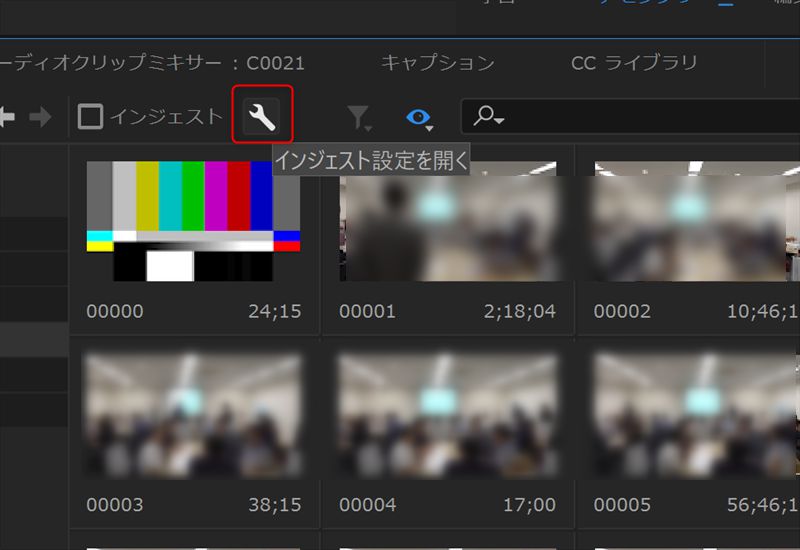The image size is (800, 550).
Task: Open the file type filter funnel
Action: tap(358, 118)
